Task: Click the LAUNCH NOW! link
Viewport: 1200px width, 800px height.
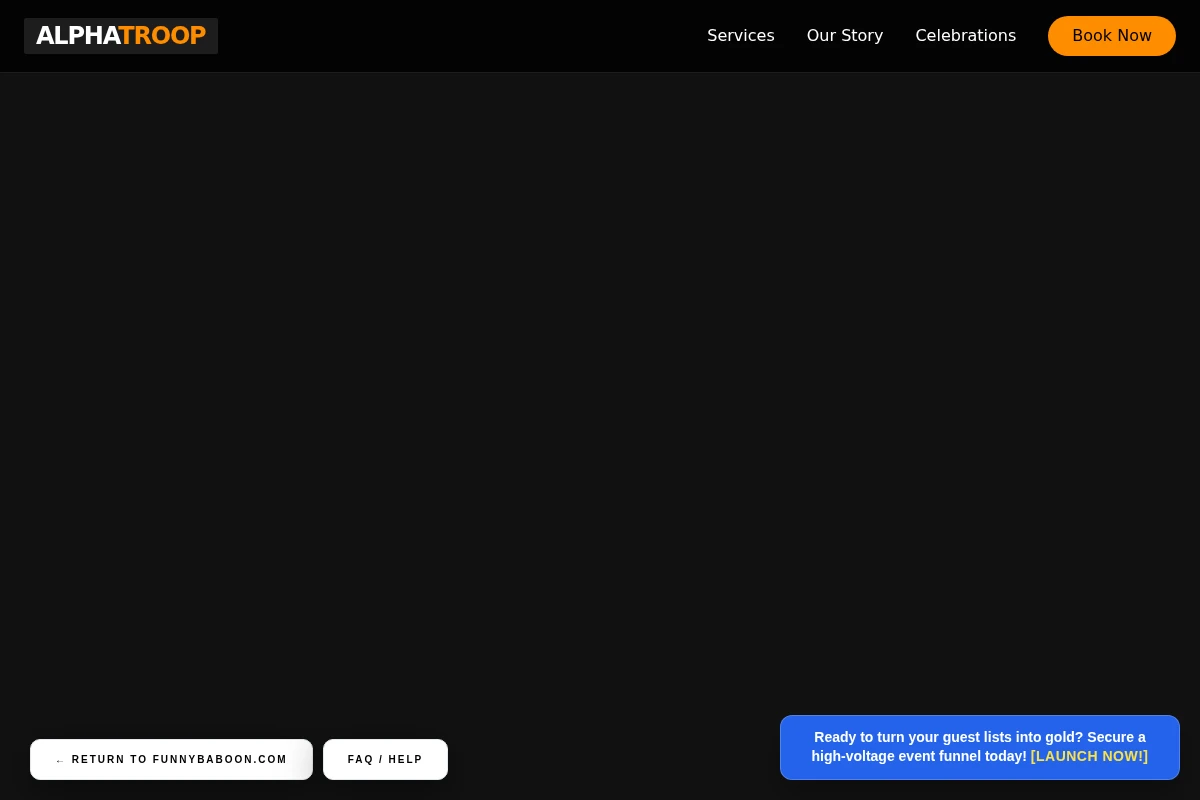Action: (x=1089, y=757)
